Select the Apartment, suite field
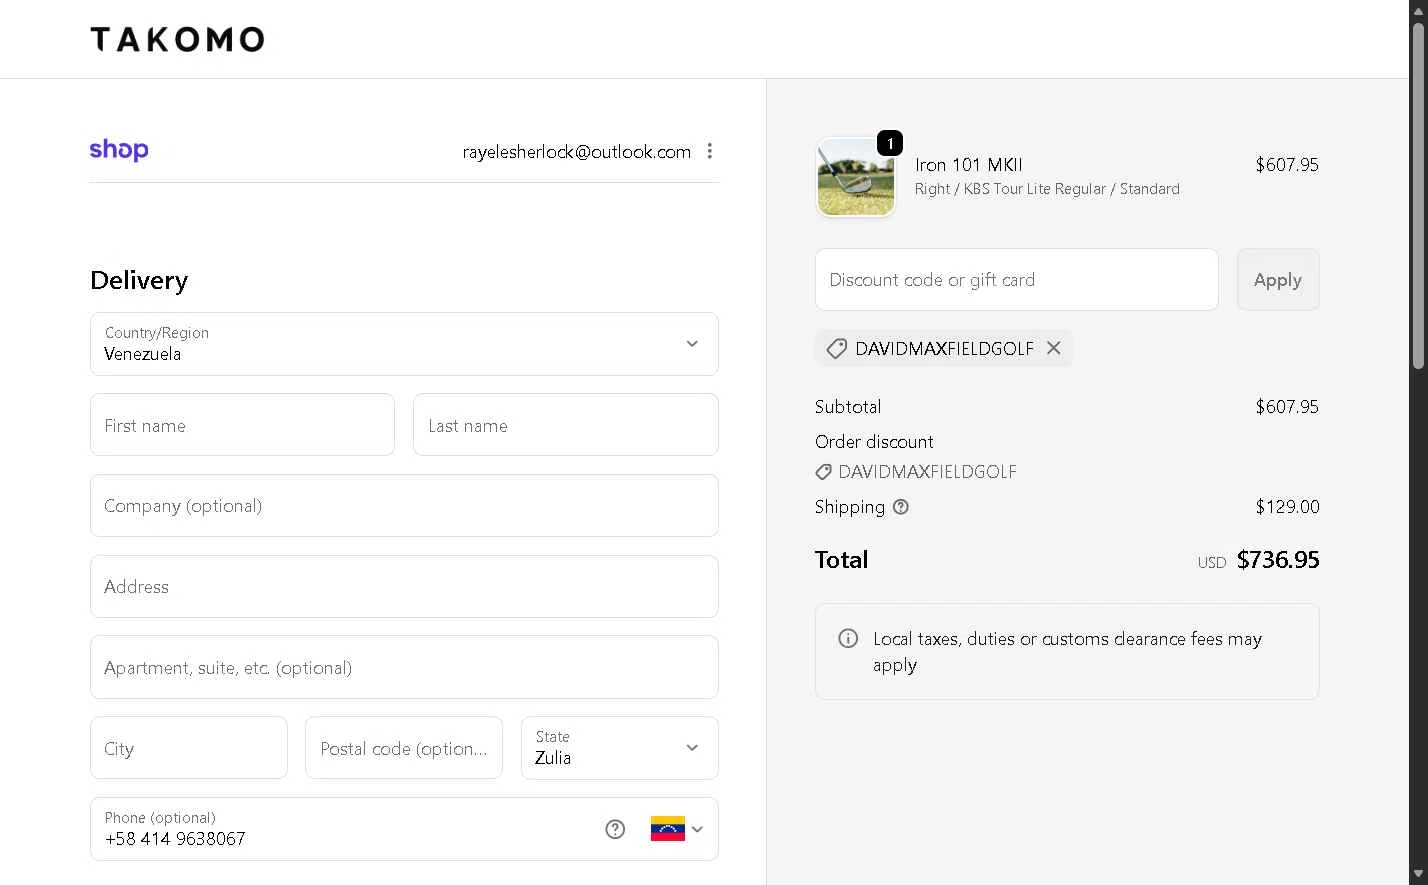This screenshot has height=885, width=1428. (x=404, y=667)
